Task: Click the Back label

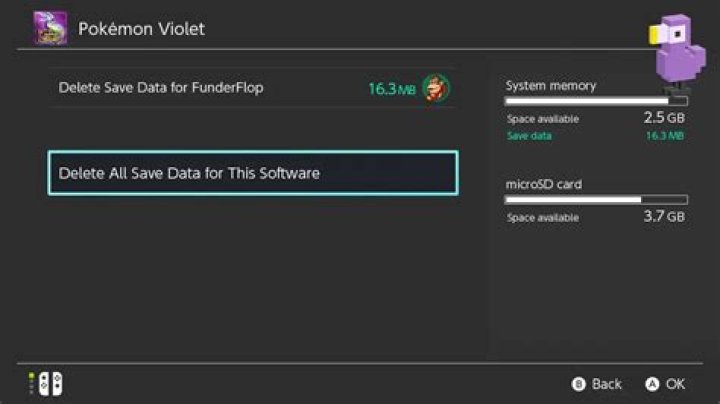Action: 607,384
